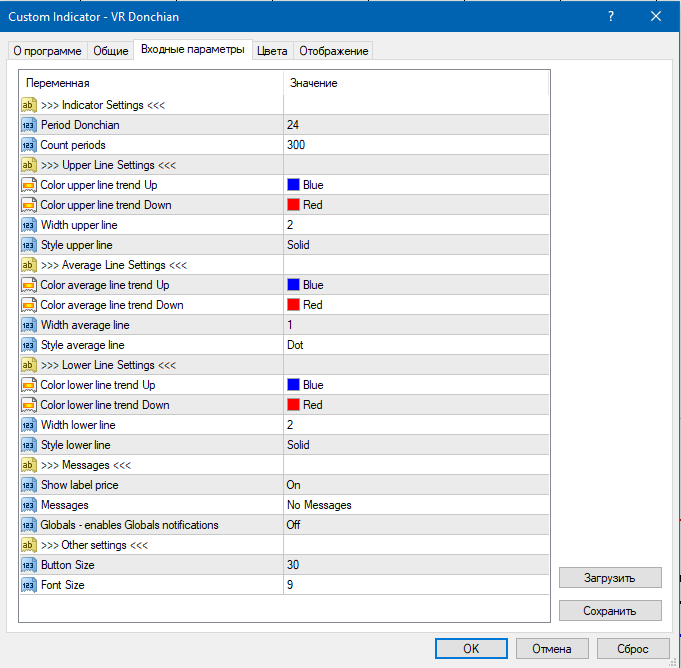Viewport: 681px width, 668px height.
Task: Click the string icon beside Average Line Settings
Action: click(x=28, y=265)
